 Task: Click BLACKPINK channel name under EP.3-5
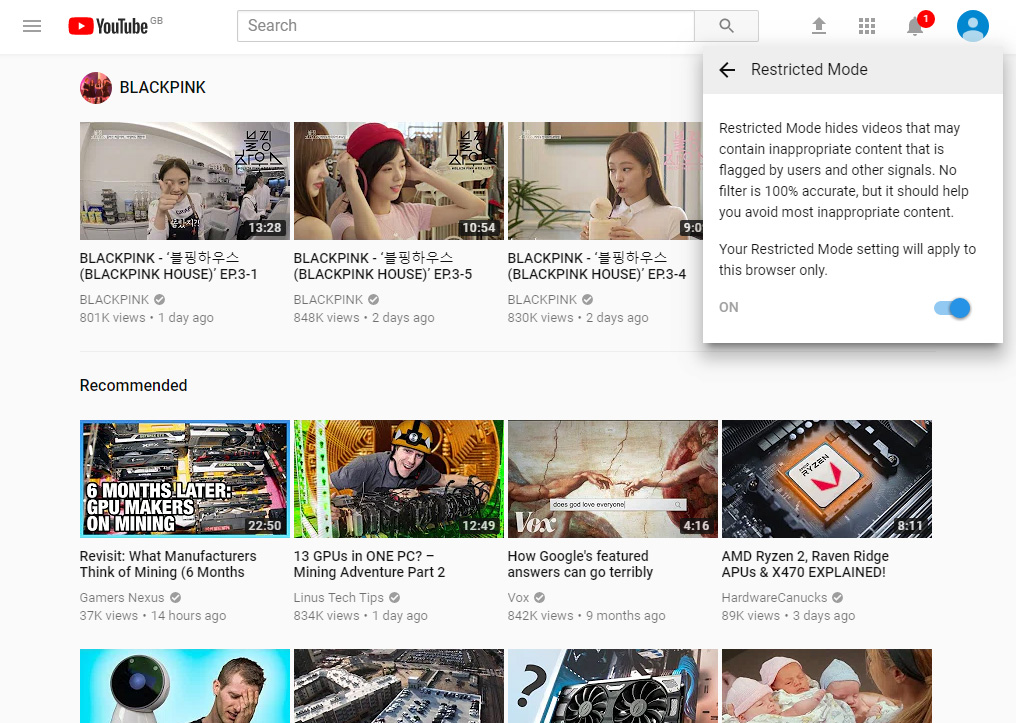point(328,299)
